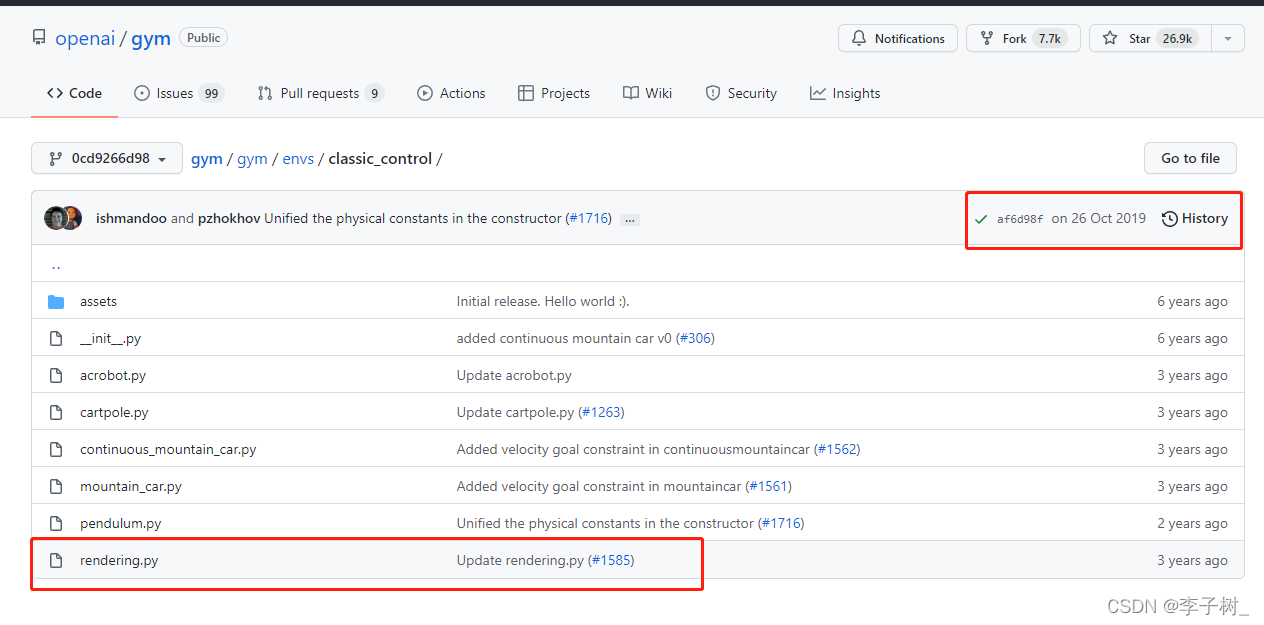Click the fork count 7.7k badge

click(x=1049, y=38)
